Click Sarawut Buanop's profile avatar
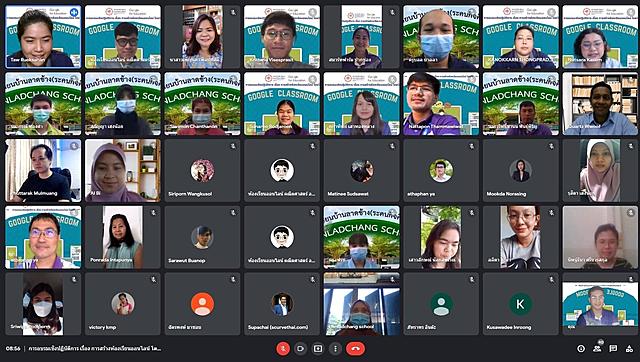640x362 pixels. point(202,237)
